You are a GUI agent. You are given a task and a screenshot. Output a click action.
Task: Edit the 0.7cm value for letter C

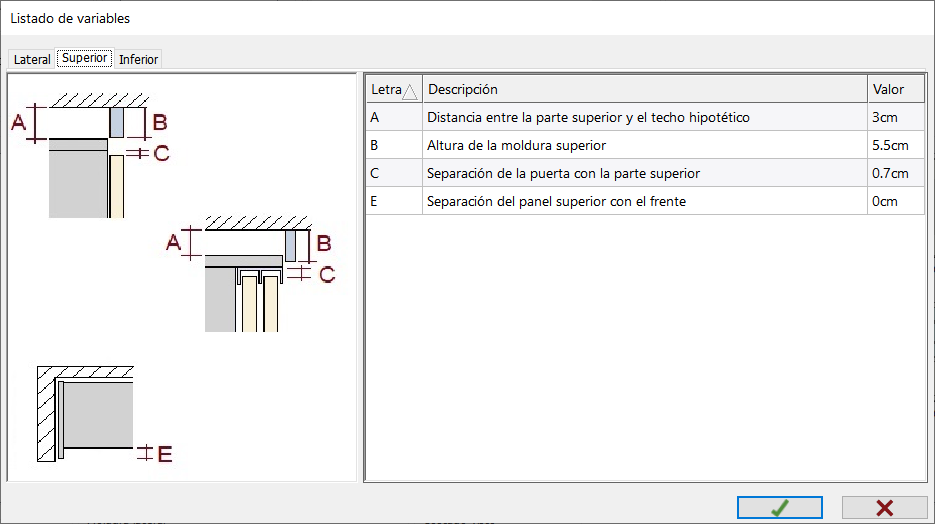click(x=896, y=173)
